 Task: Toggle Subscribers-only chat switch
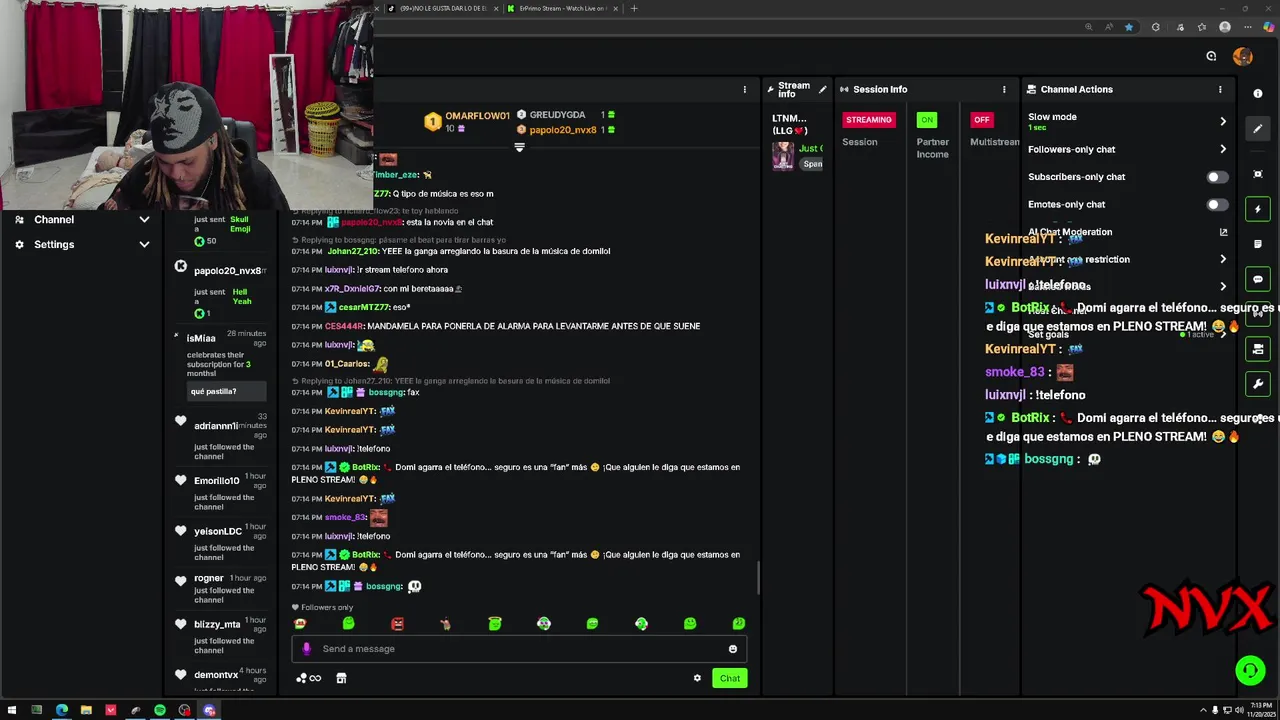[x=1216, y=177]
